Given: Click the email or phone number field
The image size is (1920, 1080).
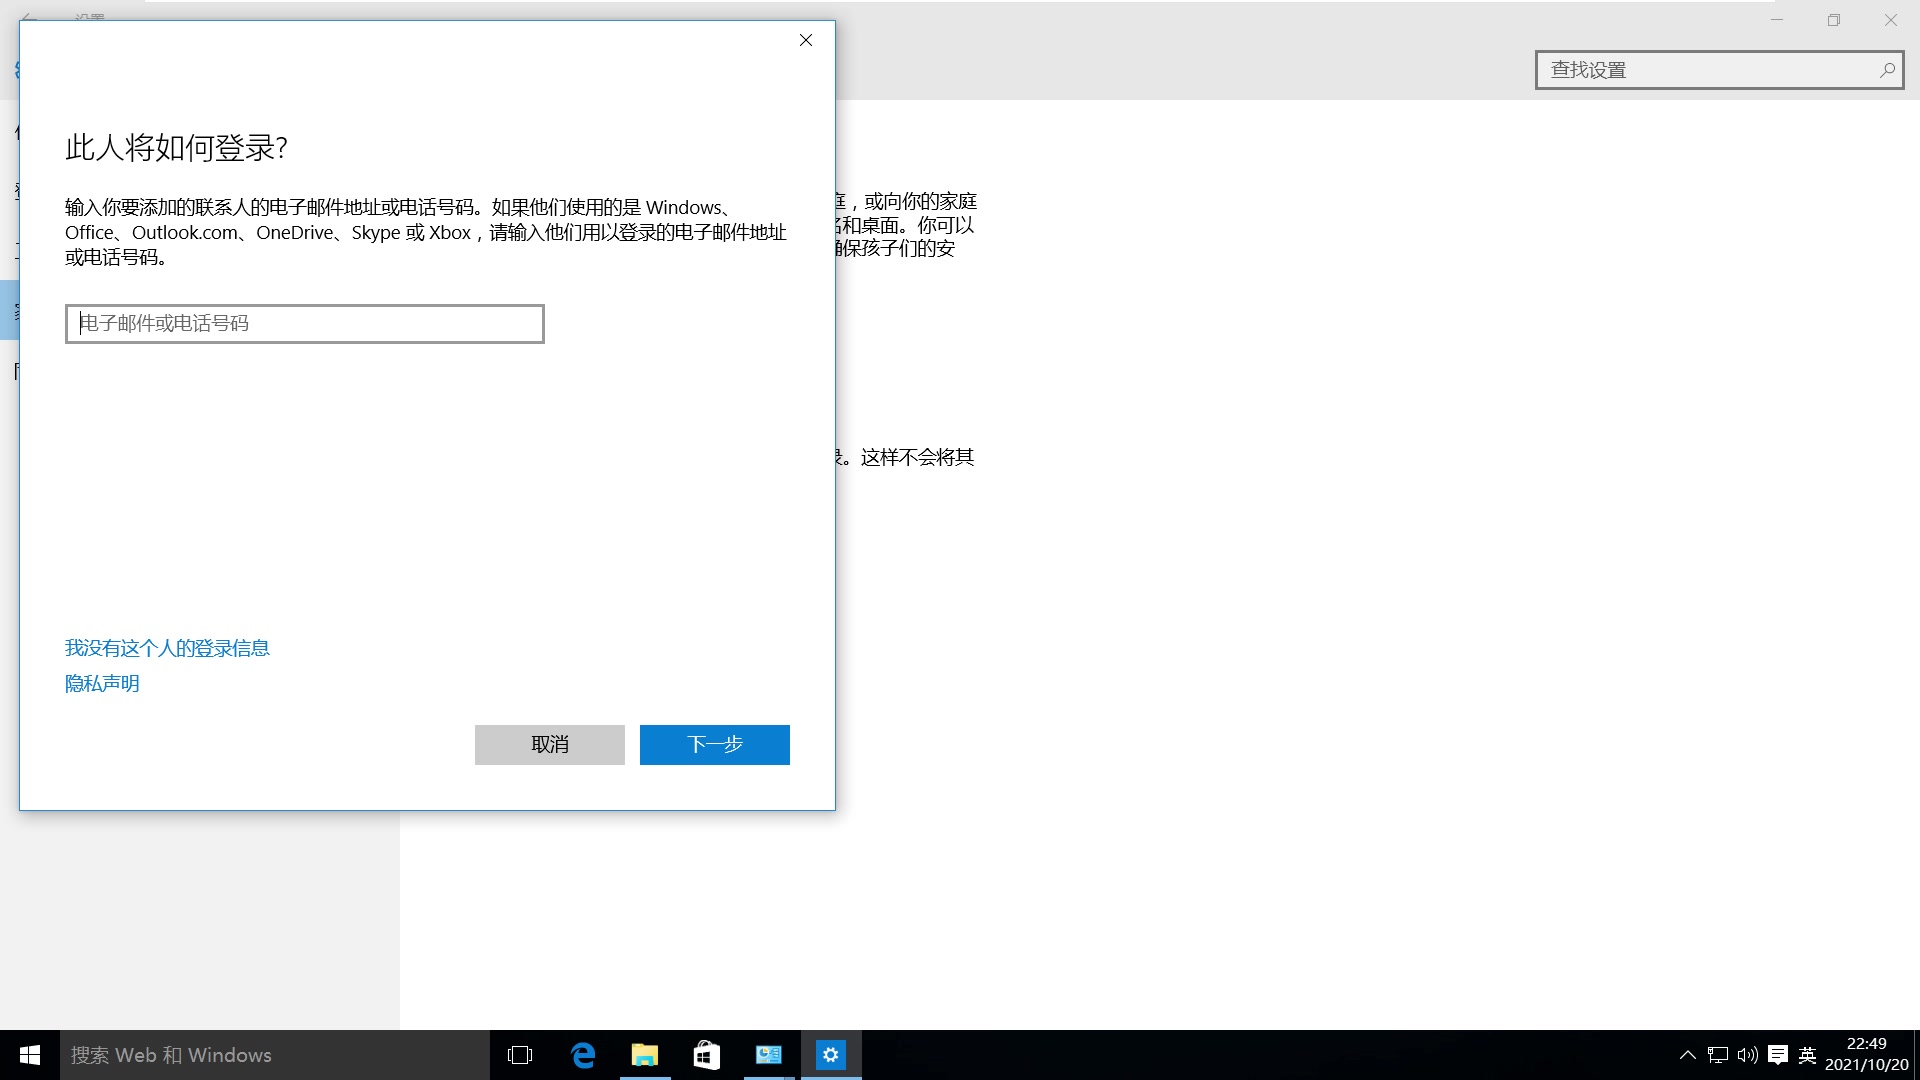Looking at the screenshot, I should pyautogui.click(x=305, y=324).
